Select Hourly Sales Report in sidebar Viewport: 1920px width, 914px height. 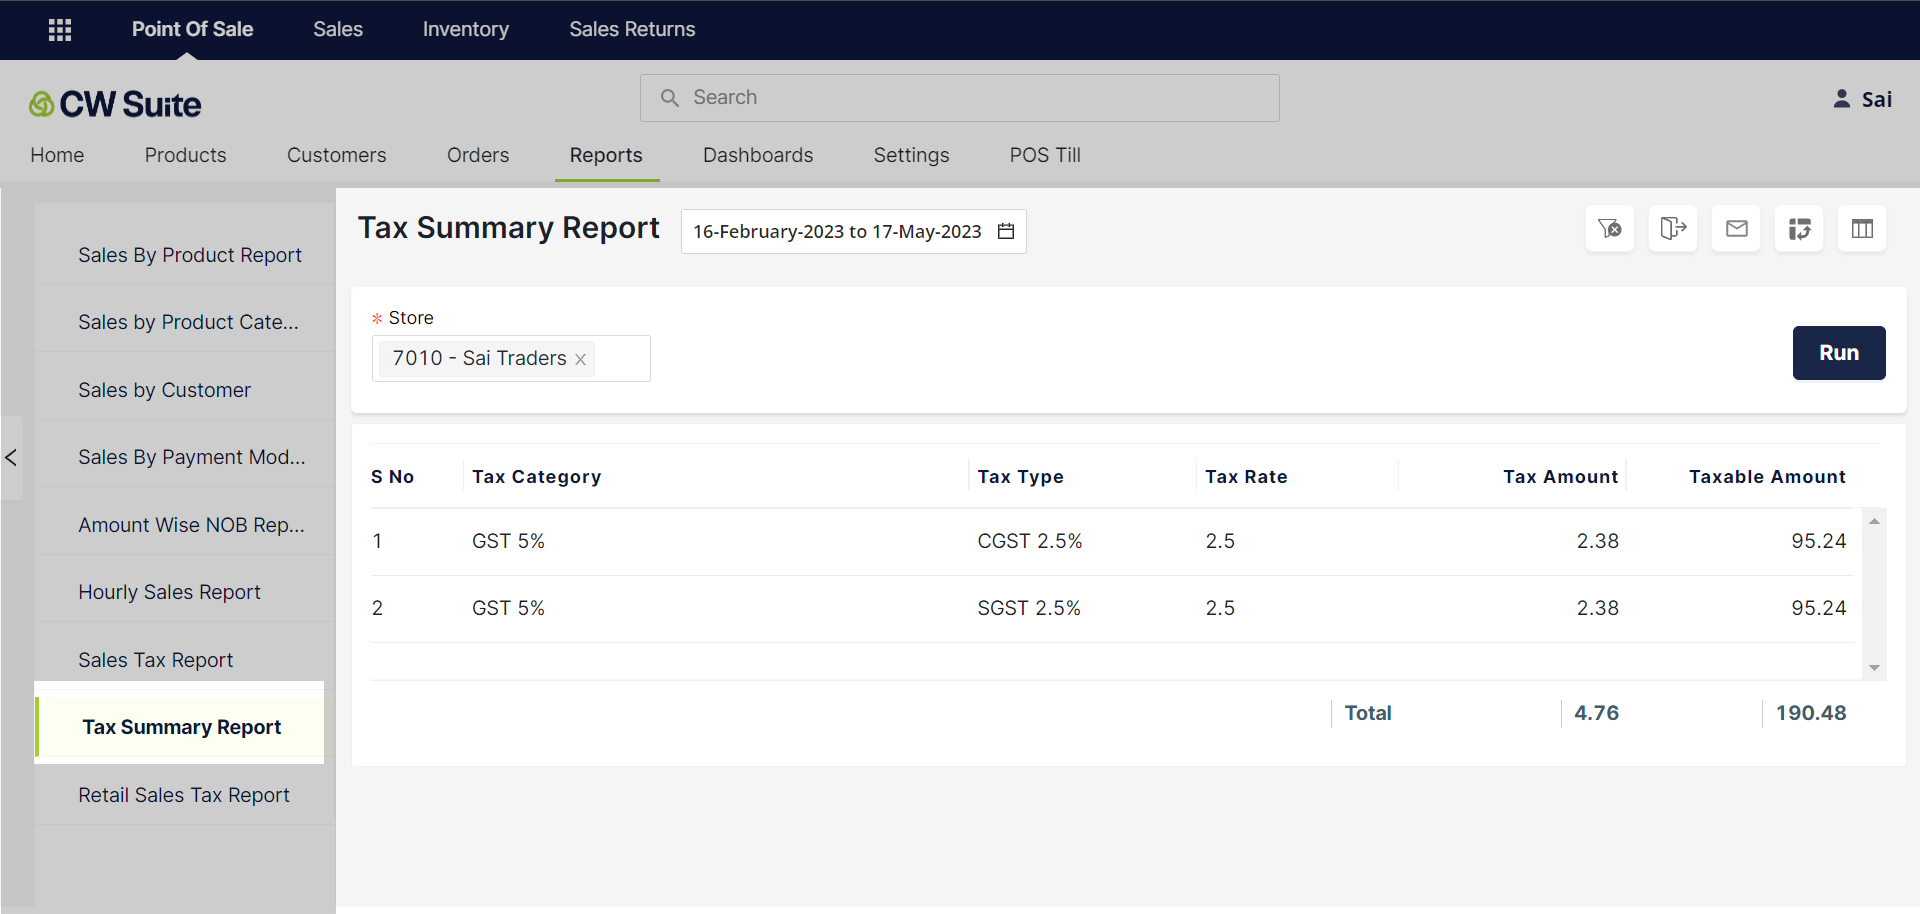pos(169,592)
